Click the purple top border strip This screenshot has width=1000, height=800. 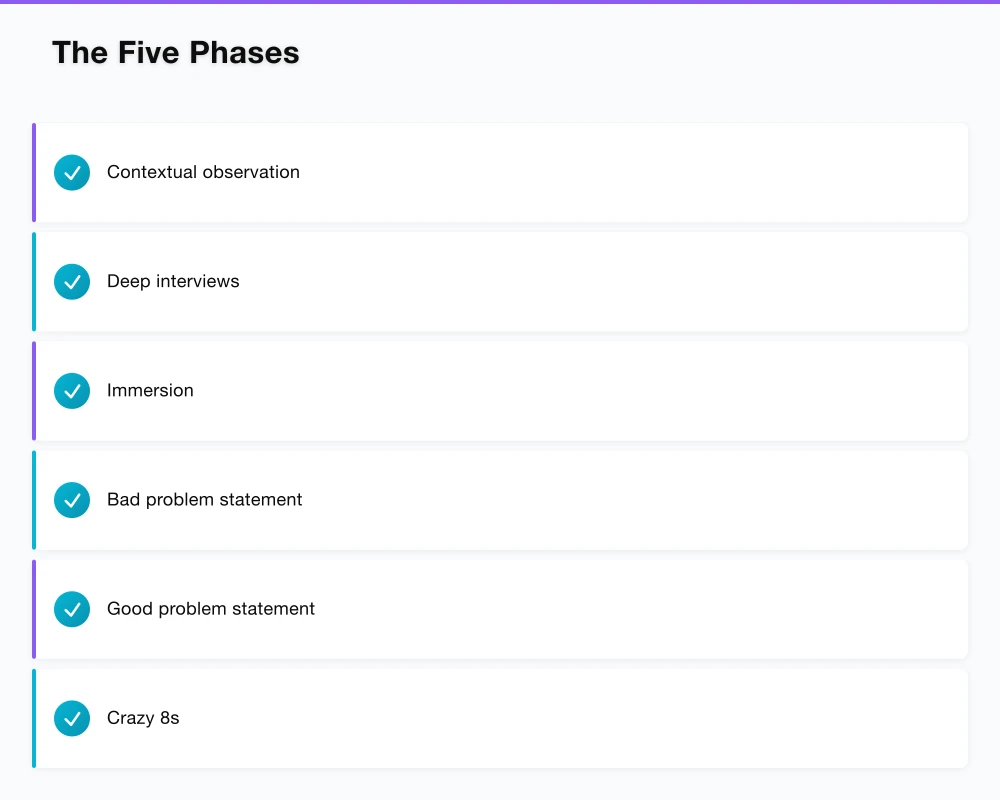500,3
